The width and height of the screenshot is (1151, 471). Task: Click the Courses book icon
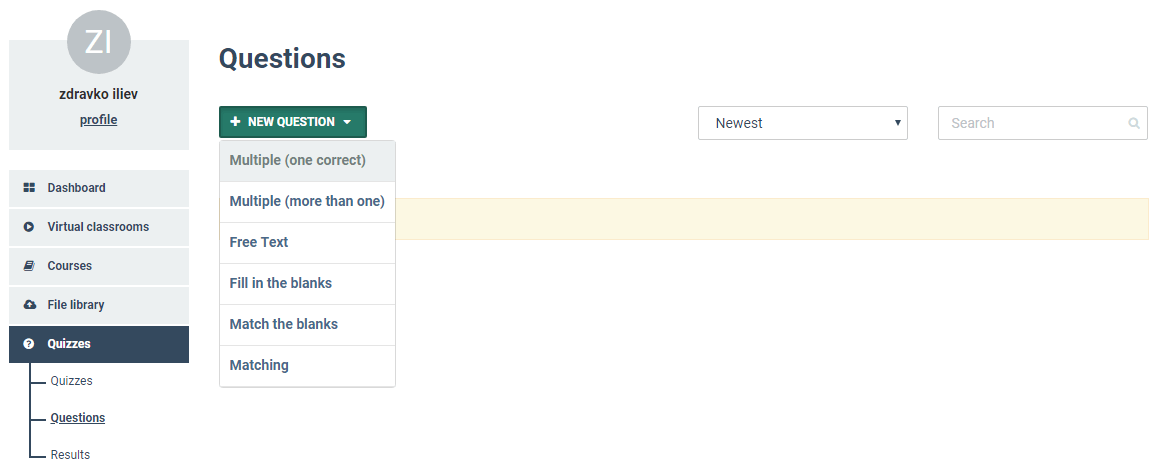(x=29, y=266)
